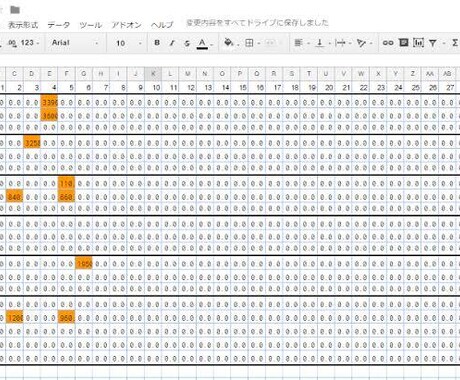Toggle strikethrough formatting
The width and height of the screenshot is (460, 380).
[x=187, y=43]
